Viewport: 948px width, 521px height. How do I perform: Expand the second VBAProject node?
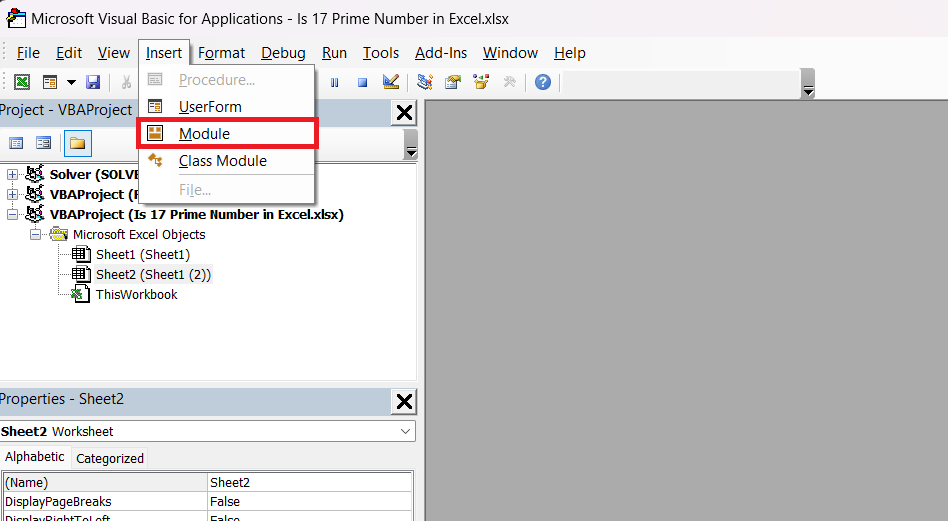click(12, 195)
